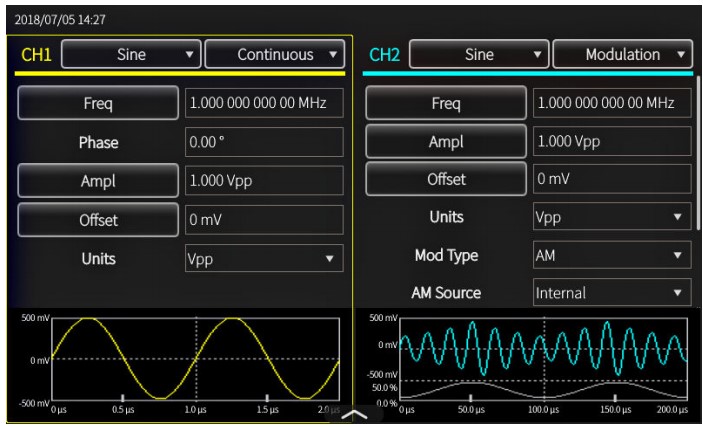Select the CH2 offset field 0 mV
Image resolution: width=703 pixels, height=426 pixels.
coord(612,179)
